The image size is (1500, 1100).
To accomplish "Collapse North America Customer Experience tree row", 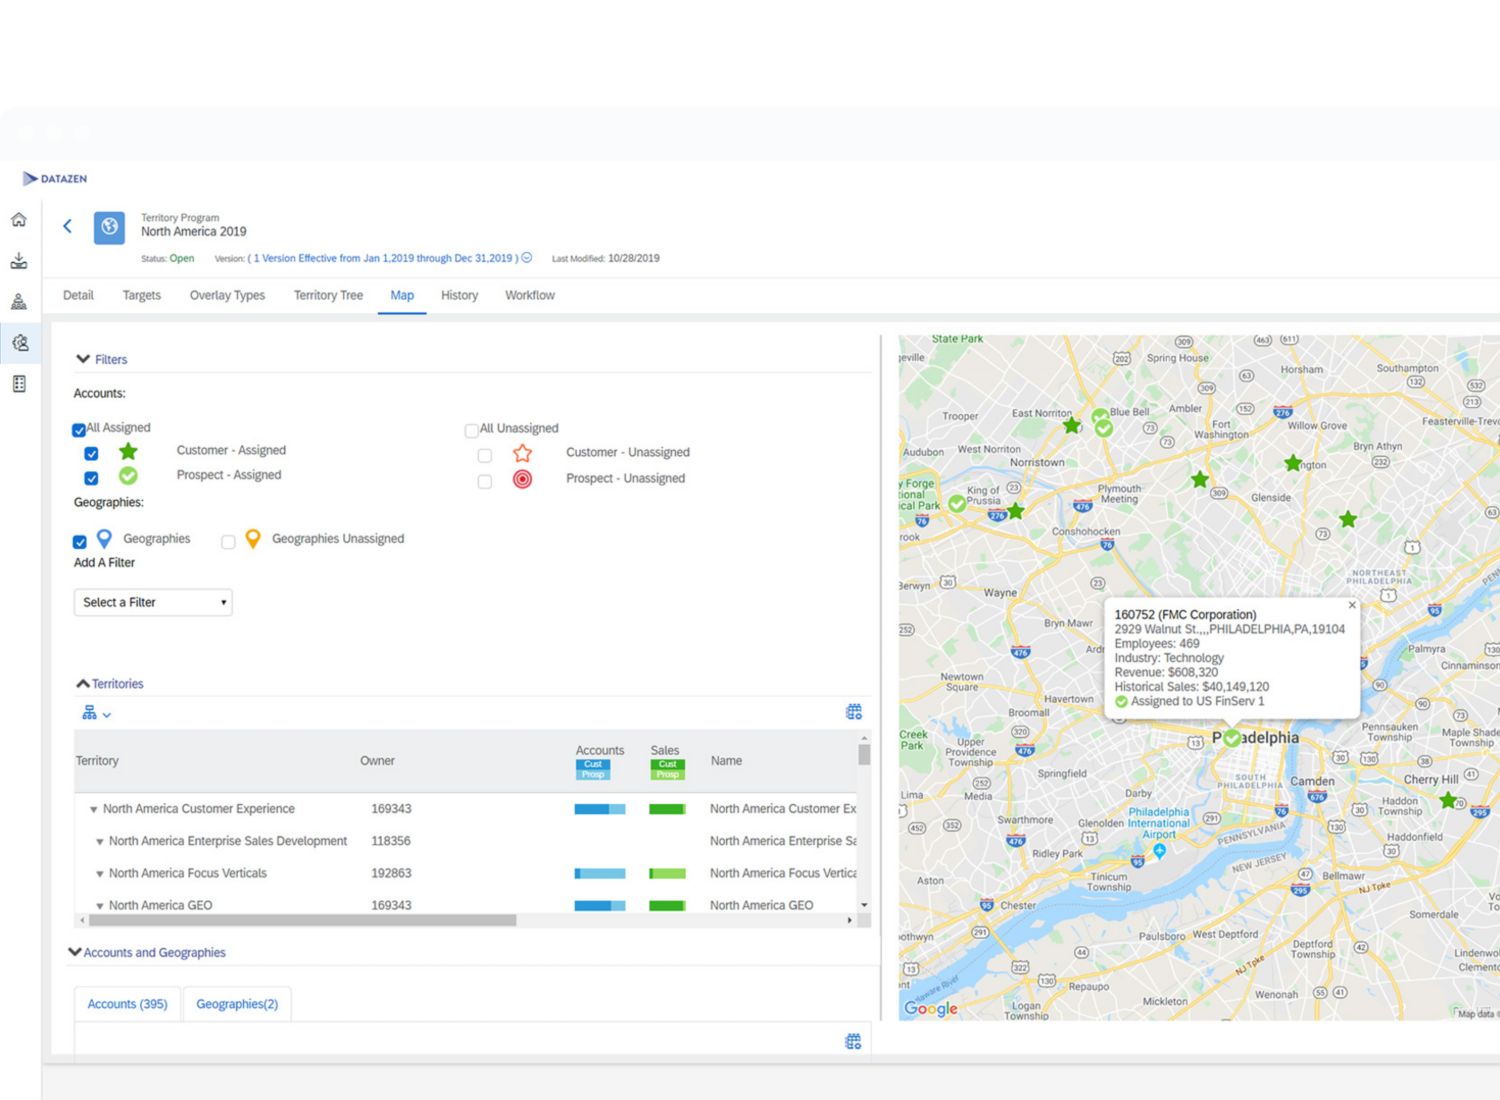I will point(93,809).
